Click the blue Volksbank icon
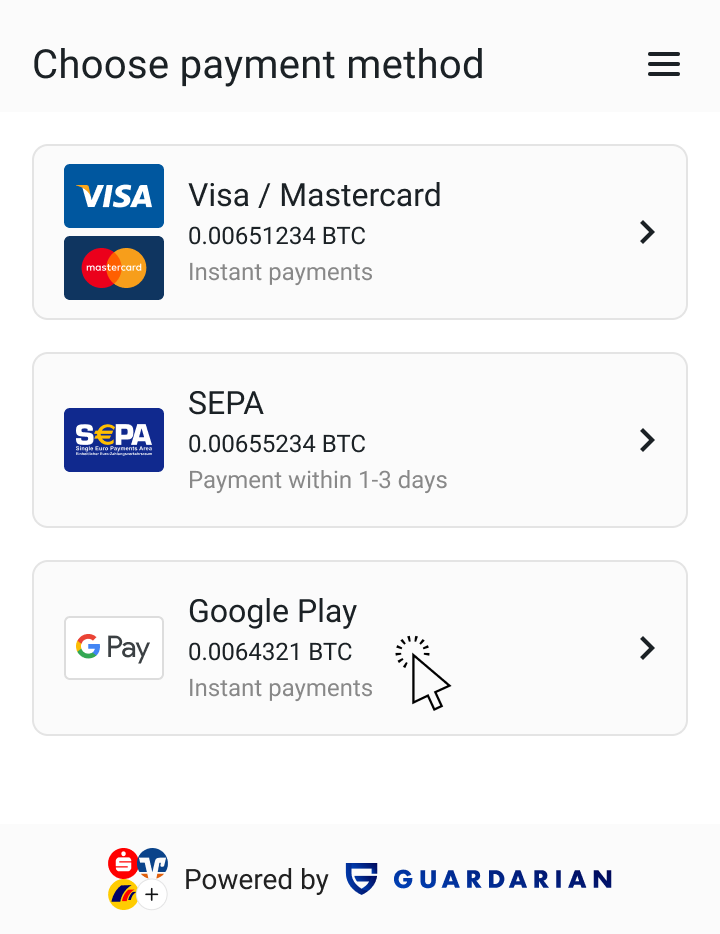This screenshot has width=720, height=934. [x=153, y=863]
